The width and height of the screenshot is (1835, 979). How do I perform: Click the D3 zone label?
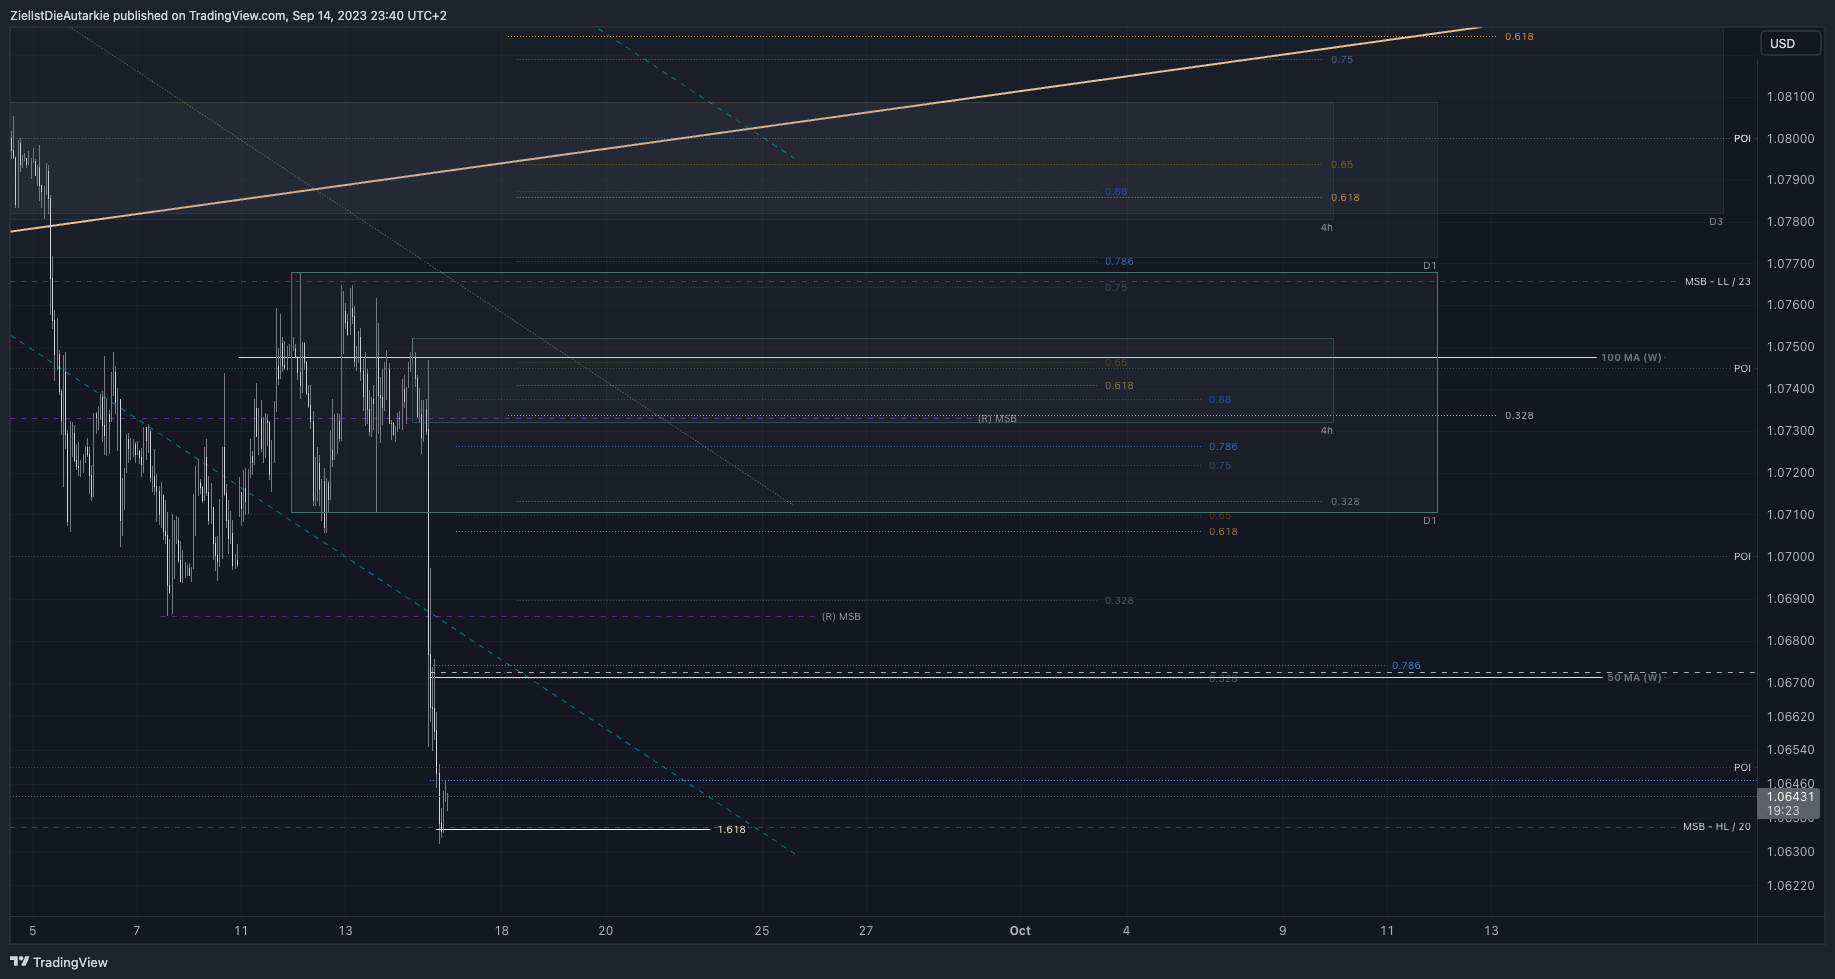pyautogui.click(x=1715, y=222)
